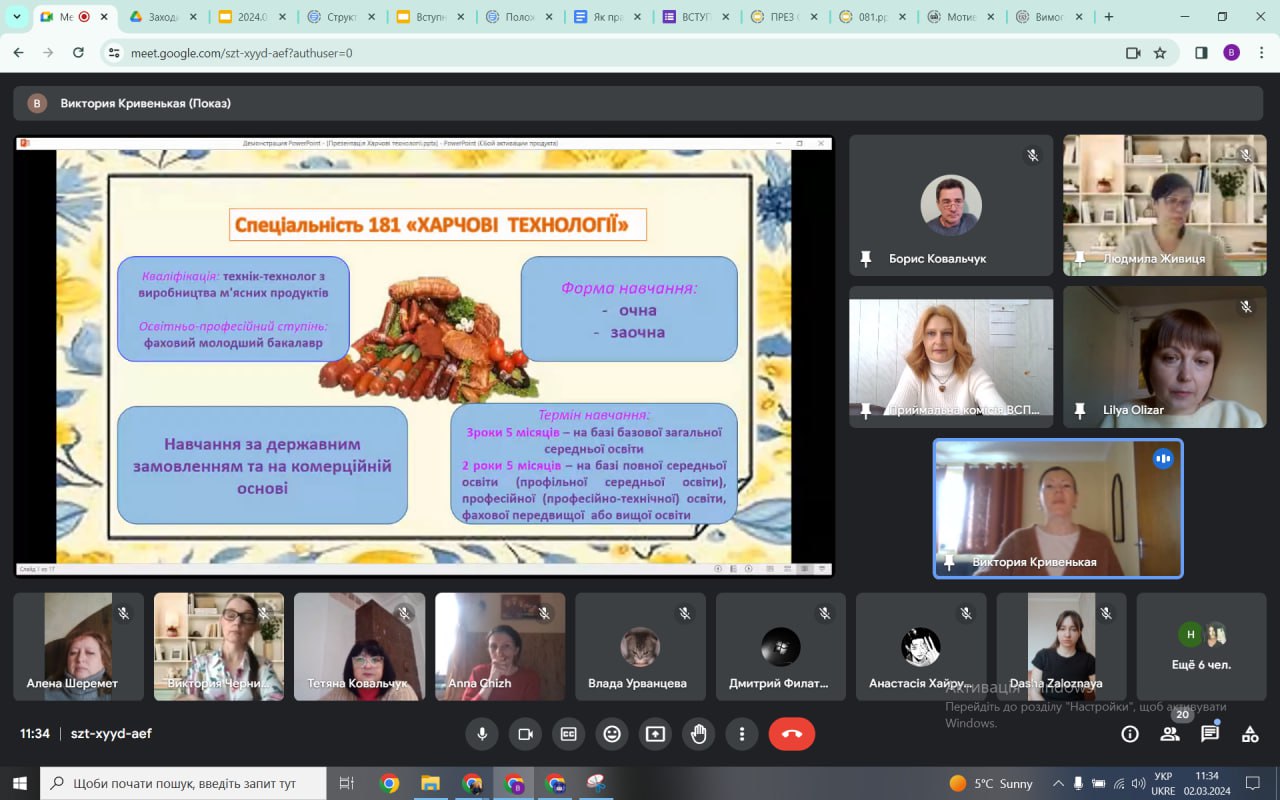Image resolution: width=1280 pixels, height=800 pixels.
Task: Toggle the microphone on or off
Action: pos(482,734)
